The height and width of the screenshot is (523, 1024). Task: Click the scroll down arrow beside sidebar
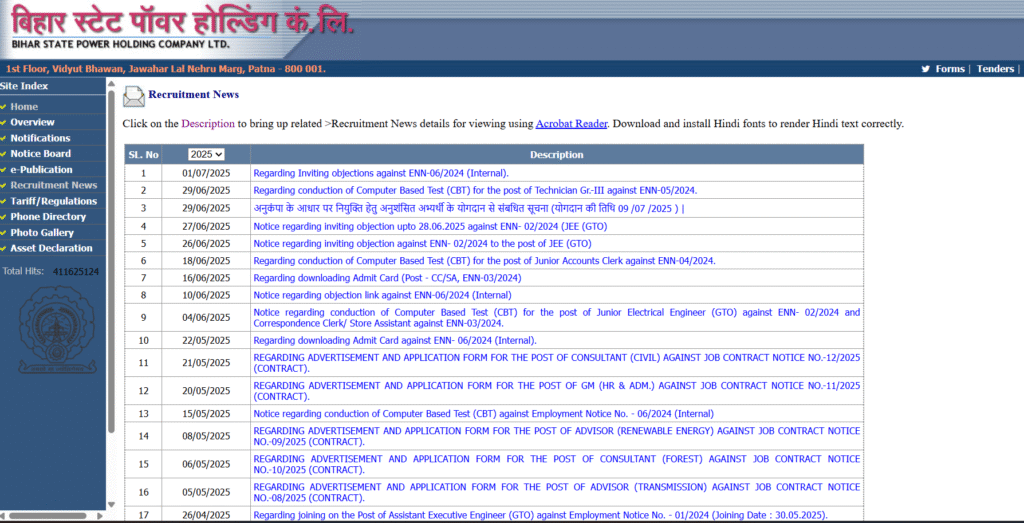[111, 505]
